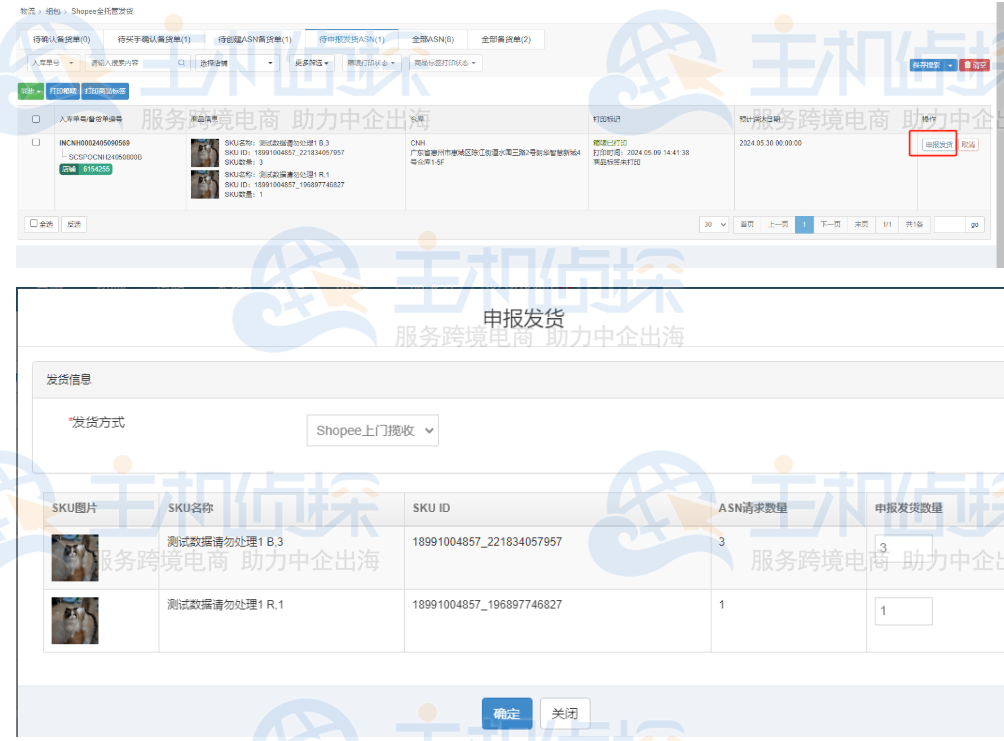Click the search magnifier icon in the search box
1004x741 pixels.
(181, 63)
